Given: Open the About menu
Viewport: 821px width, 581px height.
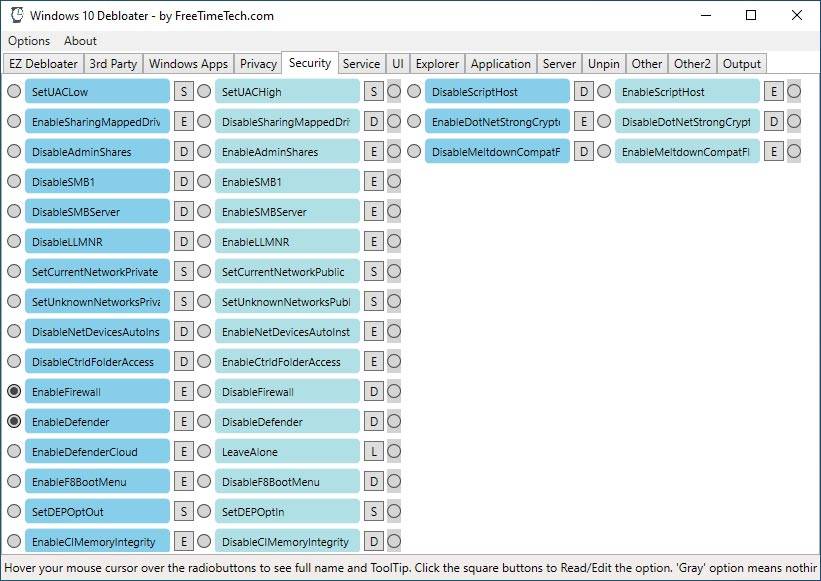Looking at the screenshot, I should [x=80, y=41].
